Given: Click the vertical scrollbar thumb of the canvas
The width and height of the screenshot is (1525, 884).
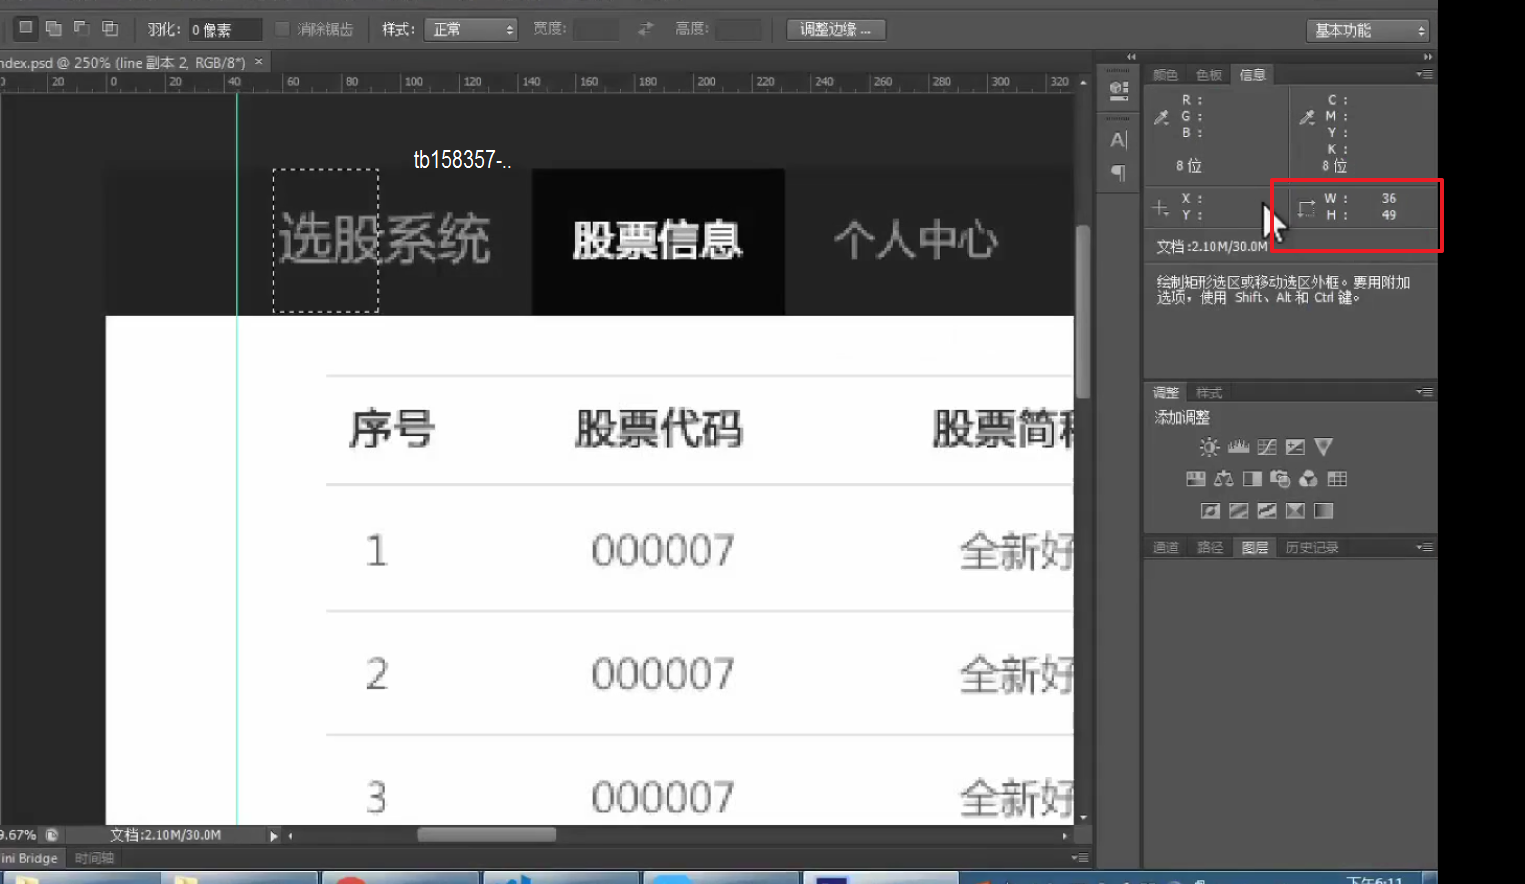Looking at the screenshot, I should tap(1083, 312).
